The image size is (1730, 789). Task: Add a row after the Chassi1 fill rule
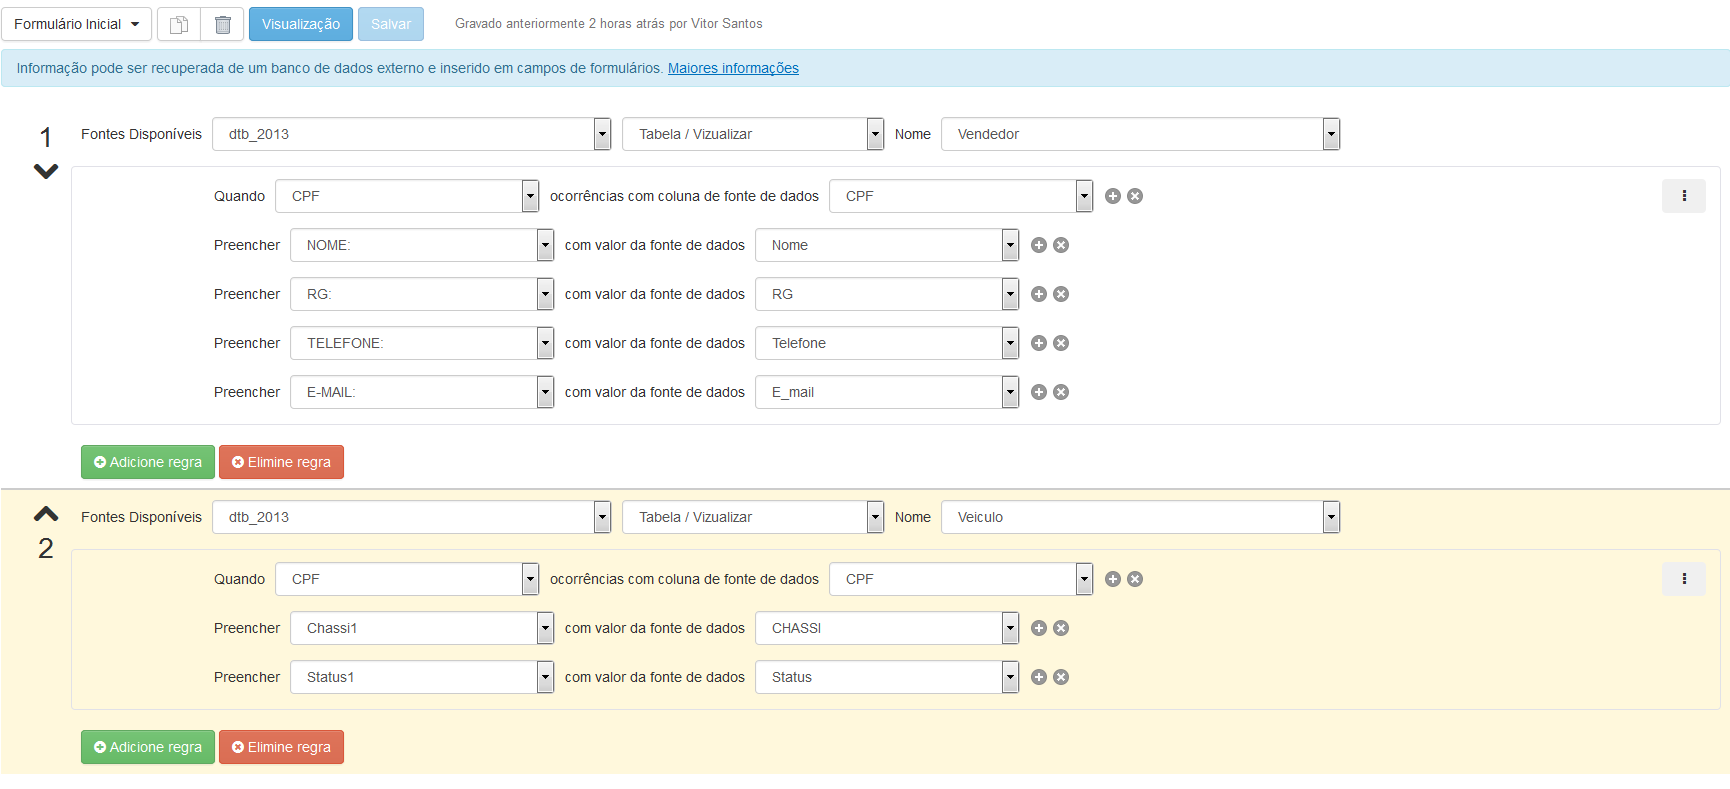[x=1039, y=628]
